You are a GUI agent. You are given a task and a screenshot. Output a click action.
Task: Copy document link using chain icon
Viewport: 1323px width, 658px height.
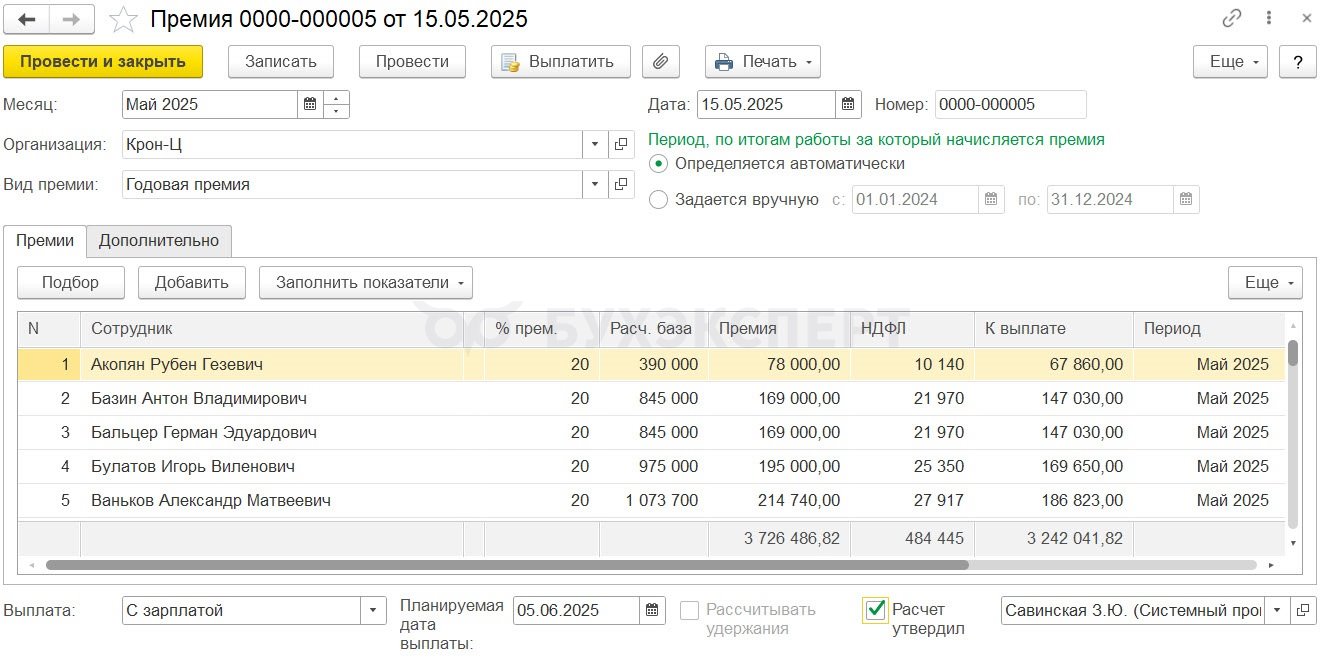[x=1232, y=18]
